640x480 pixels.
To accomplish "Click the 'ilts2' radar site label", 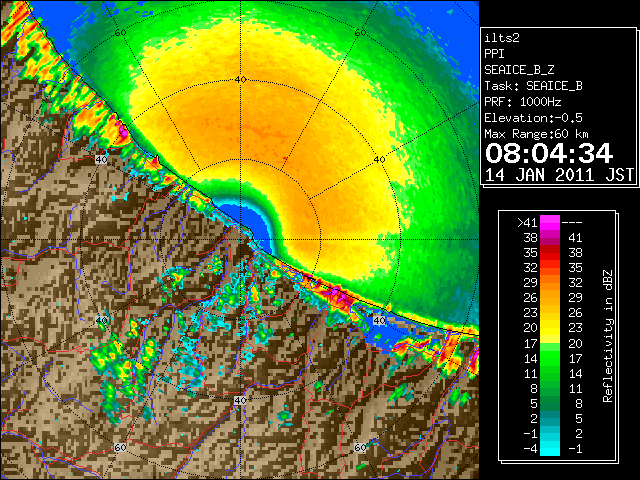I will (x=502, y=38).
